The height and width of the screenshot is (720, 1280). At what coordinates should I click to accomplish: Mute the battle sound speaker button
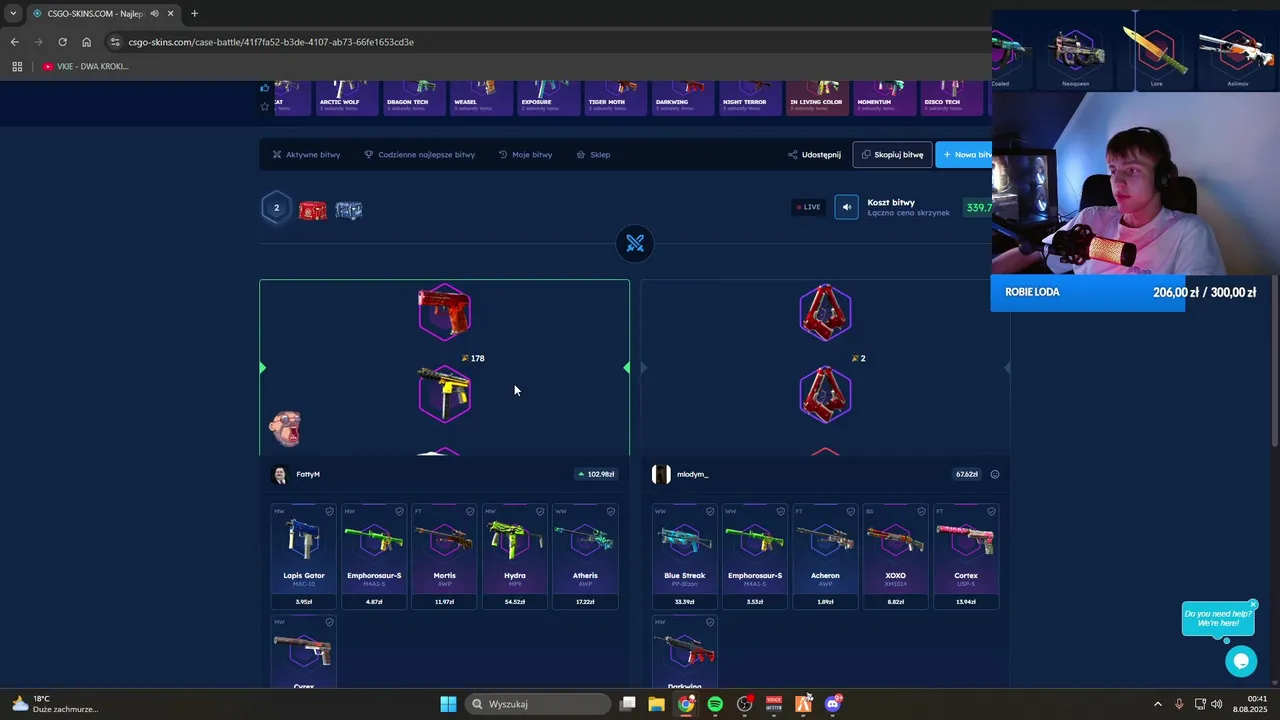pyautogui.click(x=846, y=207)
